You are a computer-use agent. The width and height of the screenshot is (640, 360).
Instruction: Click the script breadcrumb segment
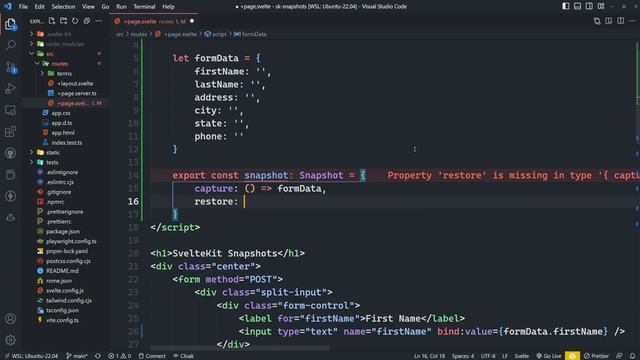point(215,34)
